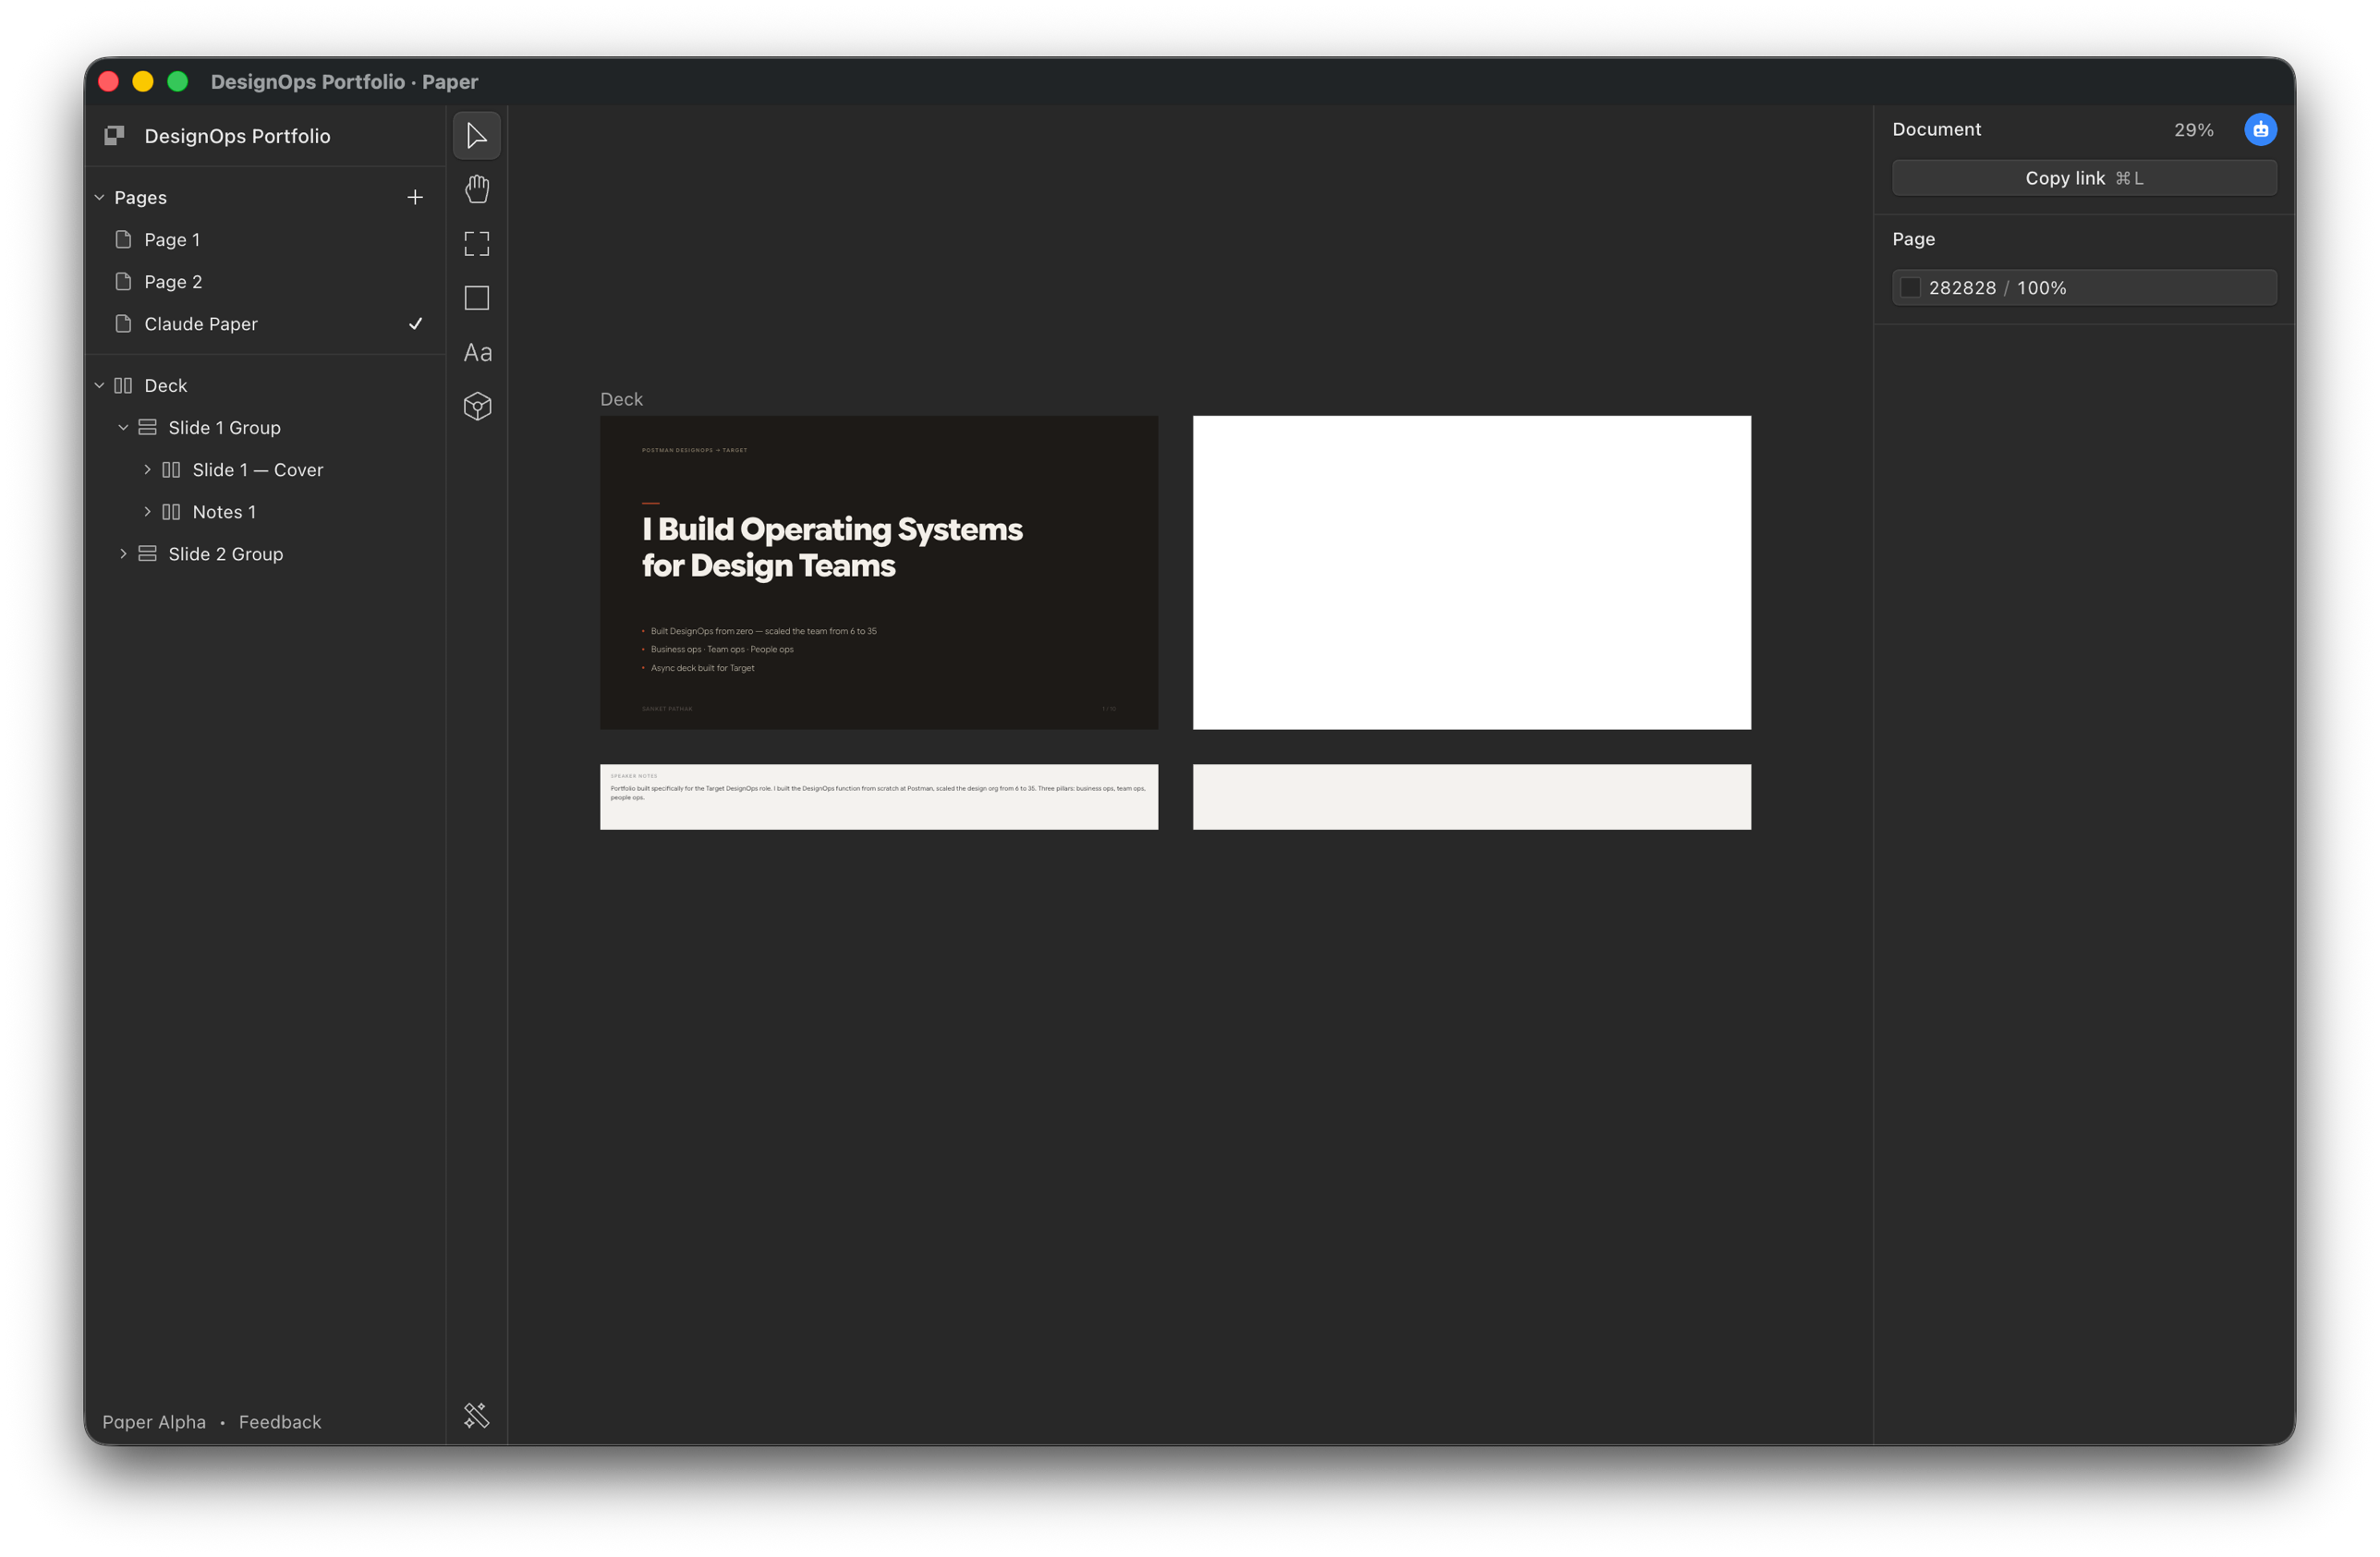Viewport: 2380px width, 1557px height.
Task: Click the Slide 1 Group rows icon
Action: pyautogui.click(x=147, y=428)
